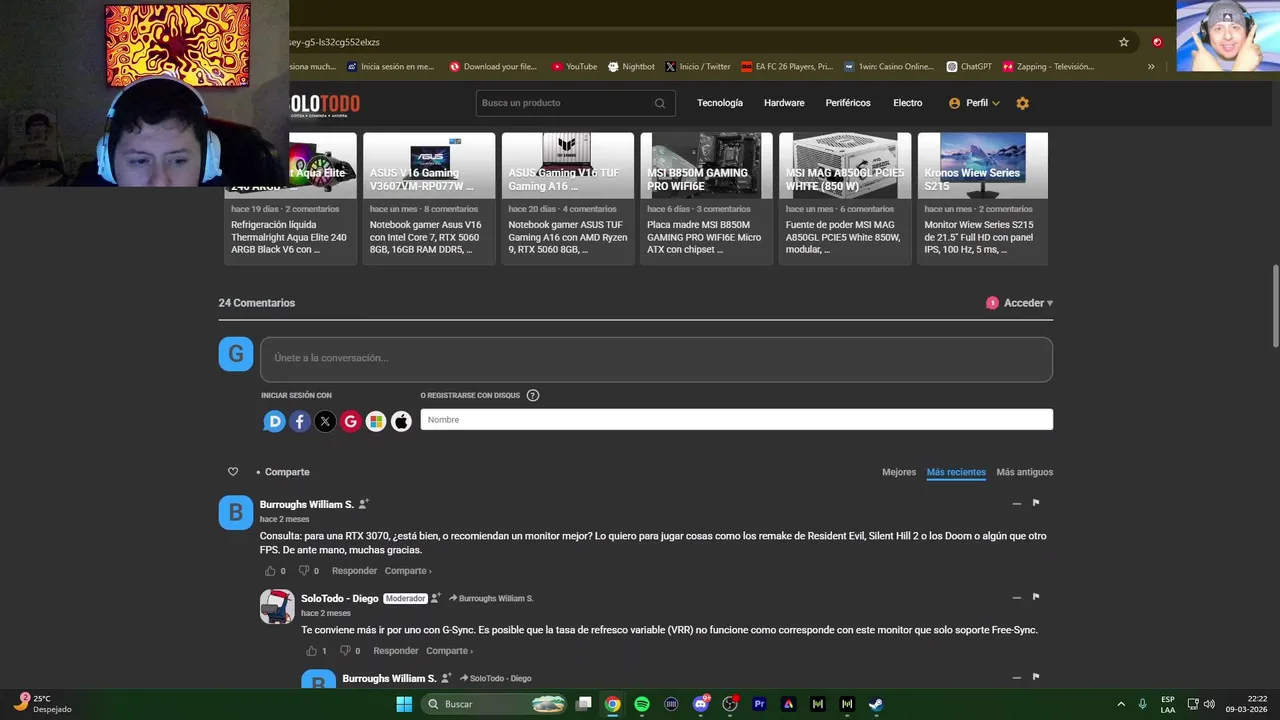1280x720 pixels.
Task: Open Premiere Pro from the taskbar
Action: (759, 704)
